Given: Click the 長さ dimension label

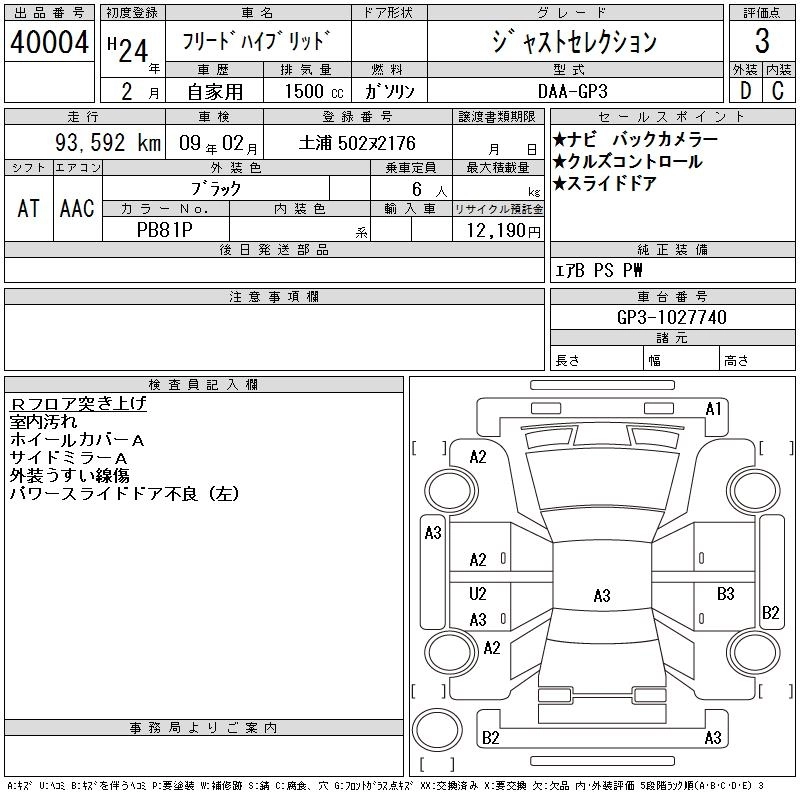Looking at the screenshot, I should pos(567,361).
